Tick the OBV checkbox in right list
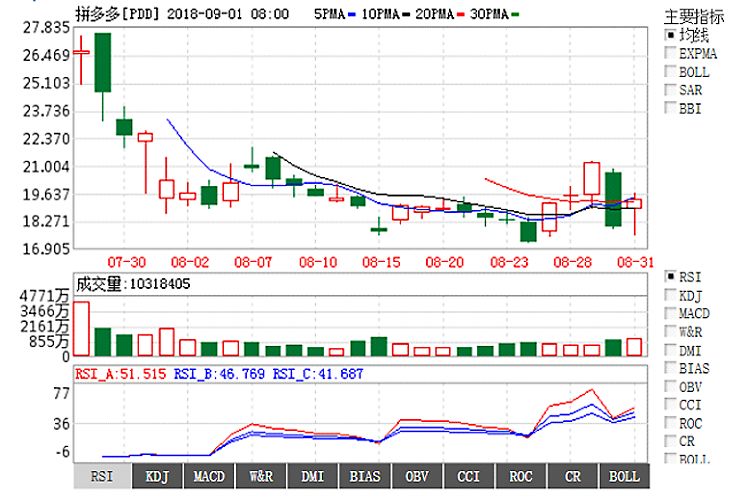The height and width of the screenshot is (500, 748). [671, 387]
